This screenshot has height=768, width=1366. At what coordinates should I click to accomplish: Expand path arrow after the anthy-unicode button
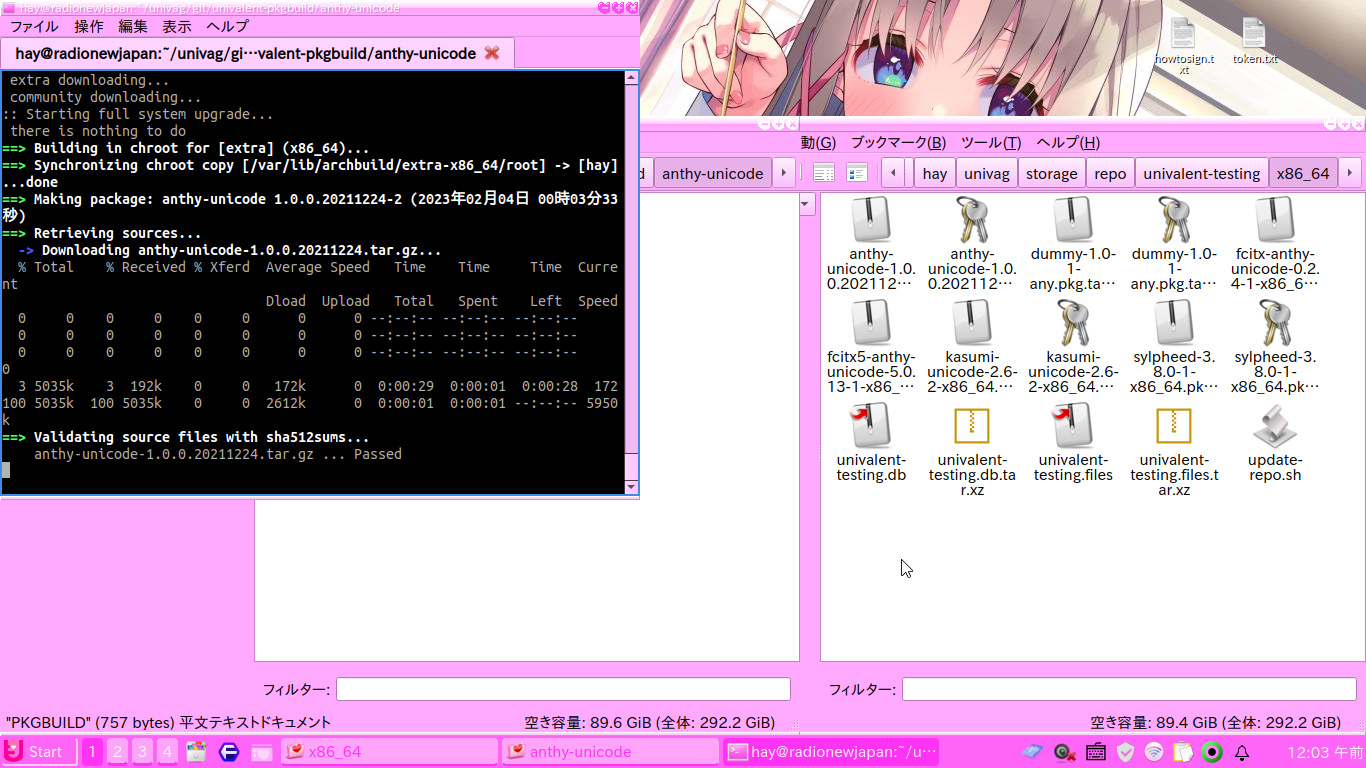tap(784, 173)
